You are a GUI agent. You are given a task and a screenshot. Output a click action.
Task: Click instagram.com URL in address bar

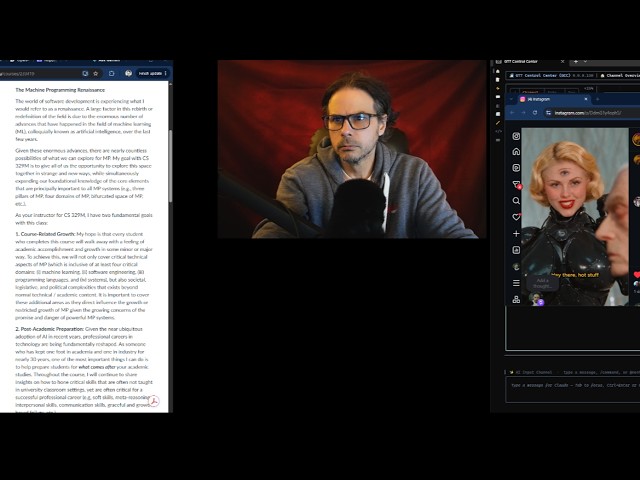coord(588,113)
